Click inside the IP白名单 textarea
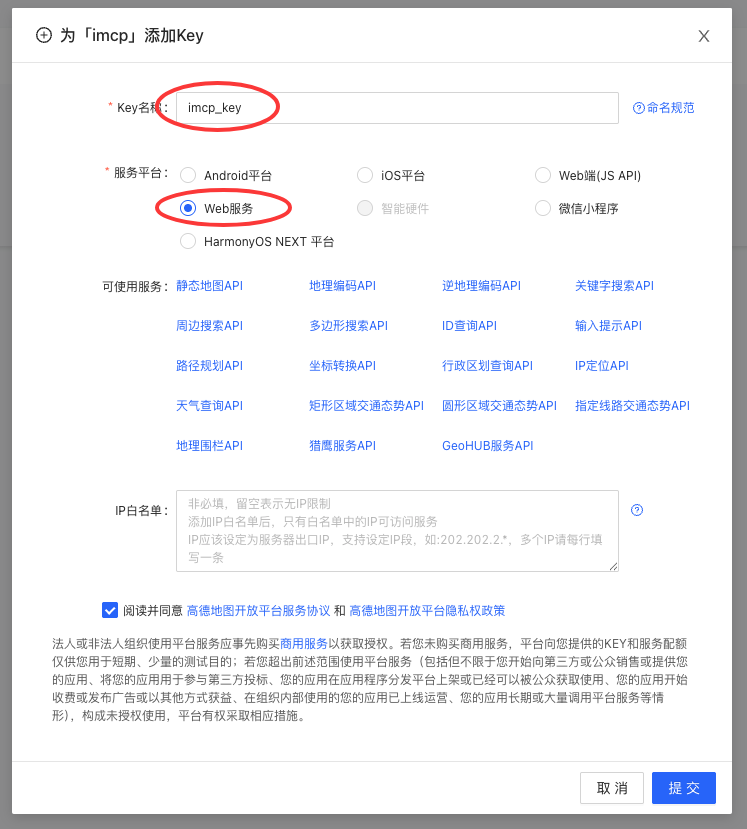This screenshot has width=747, height=829. [397, 531]
